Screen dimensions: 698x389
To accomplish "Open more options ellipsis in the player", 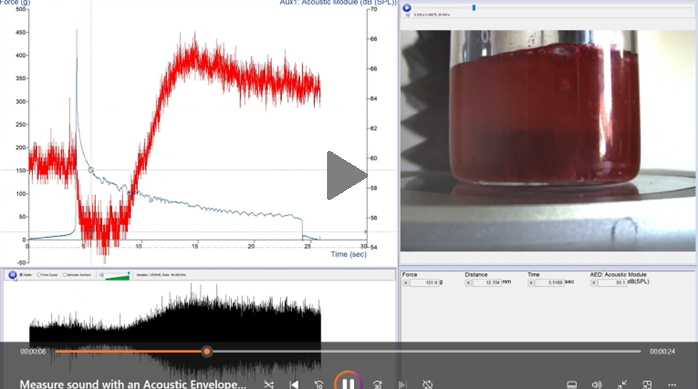I will tap(672, 385).
